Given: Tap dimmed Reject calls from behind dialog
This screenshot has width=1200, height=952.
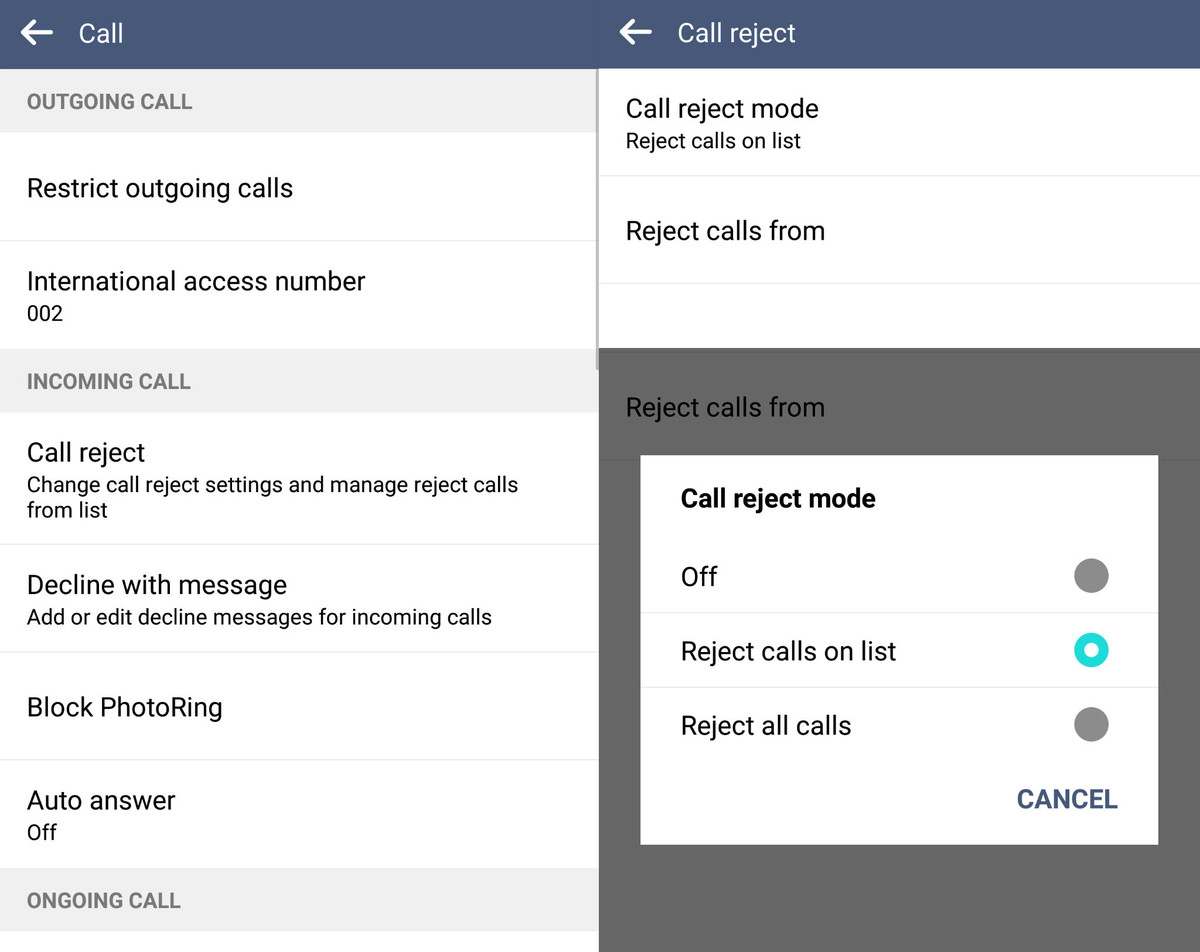Looking at the screenshot, I should [x=726, y=408].
